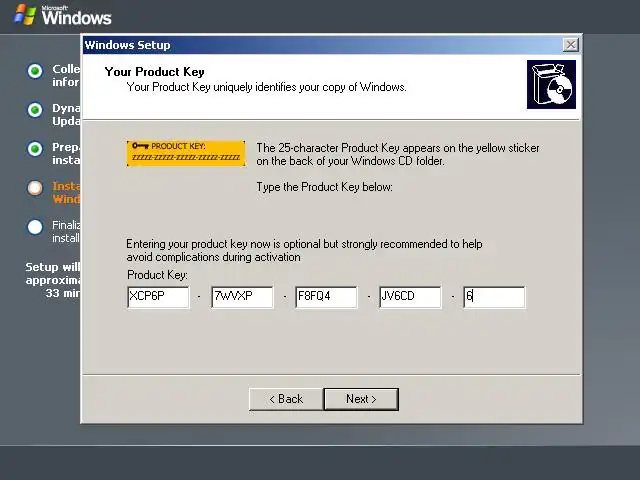
Task: Go back with the Back button
Action: (x=286, y=399)
